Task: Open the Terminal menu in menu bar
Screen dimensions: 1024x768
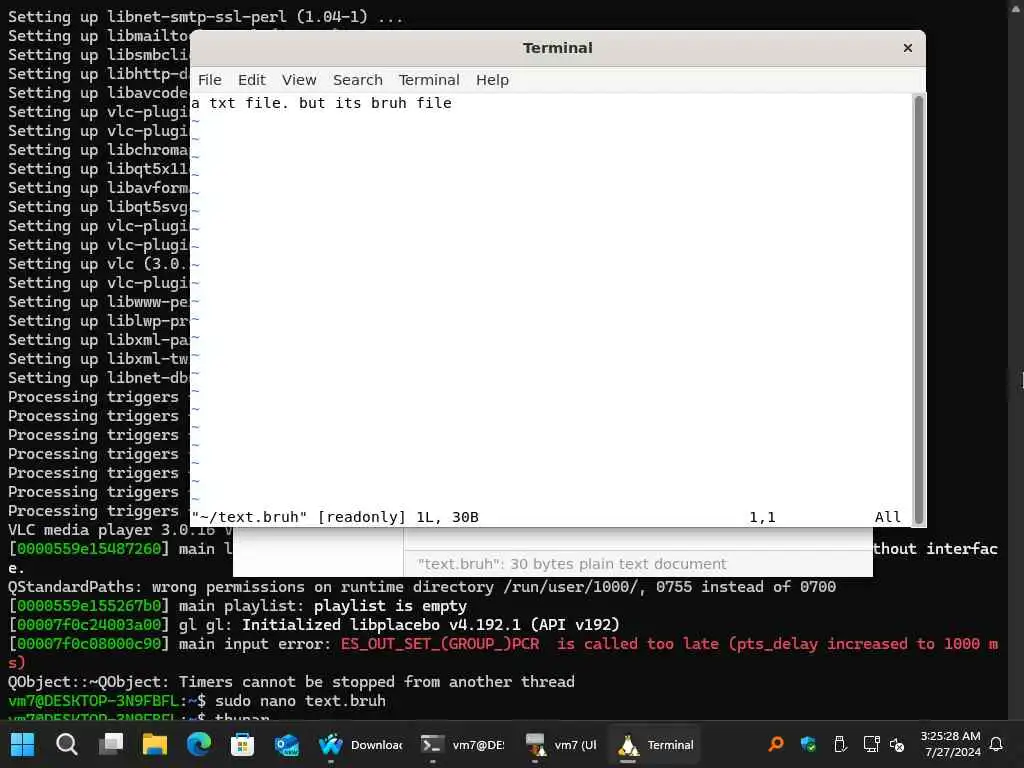Action: click(x=429, y=80)
